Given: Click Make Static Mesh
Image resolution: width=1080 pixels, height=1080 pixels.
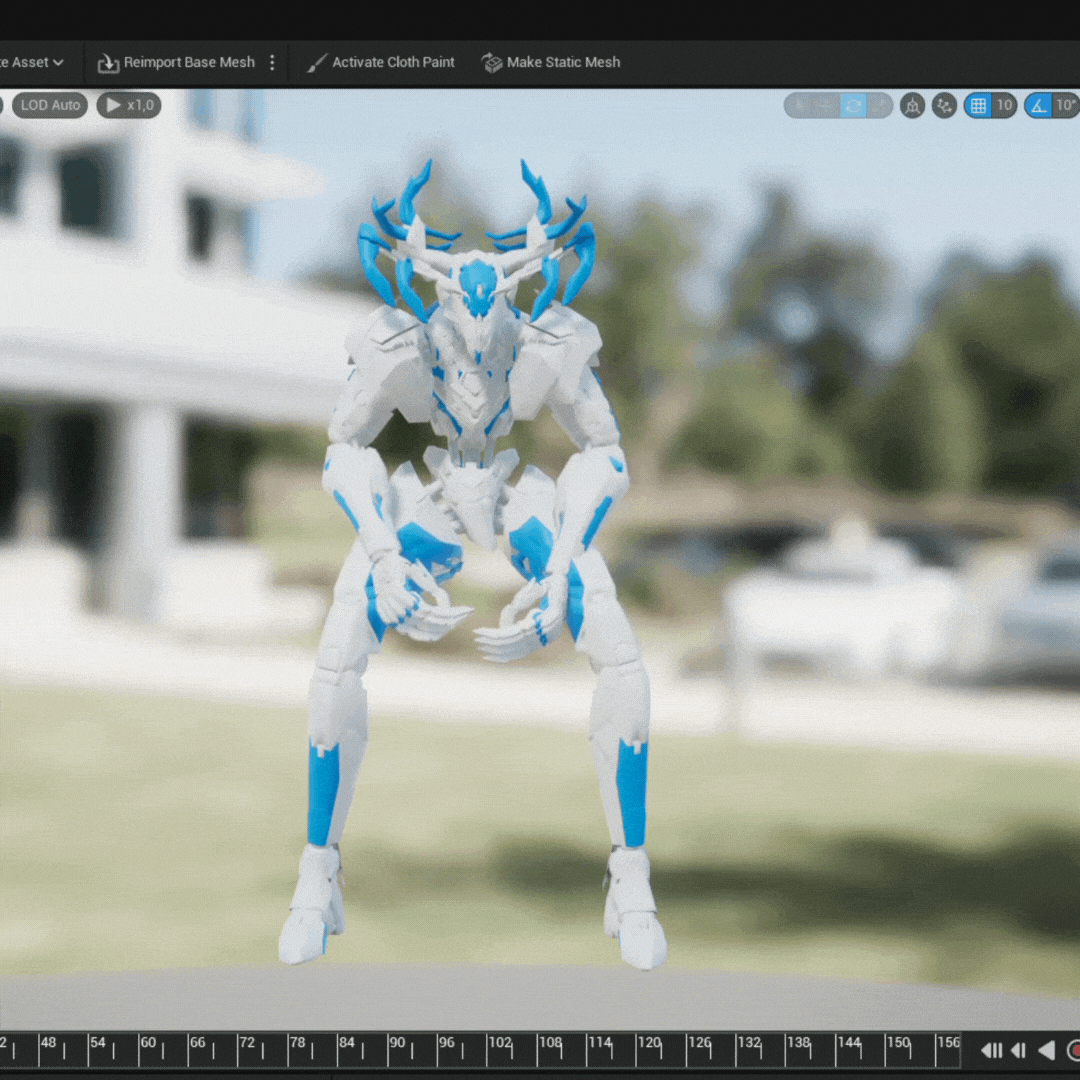Looking at the screenshot, I should (x=551, y=62).
